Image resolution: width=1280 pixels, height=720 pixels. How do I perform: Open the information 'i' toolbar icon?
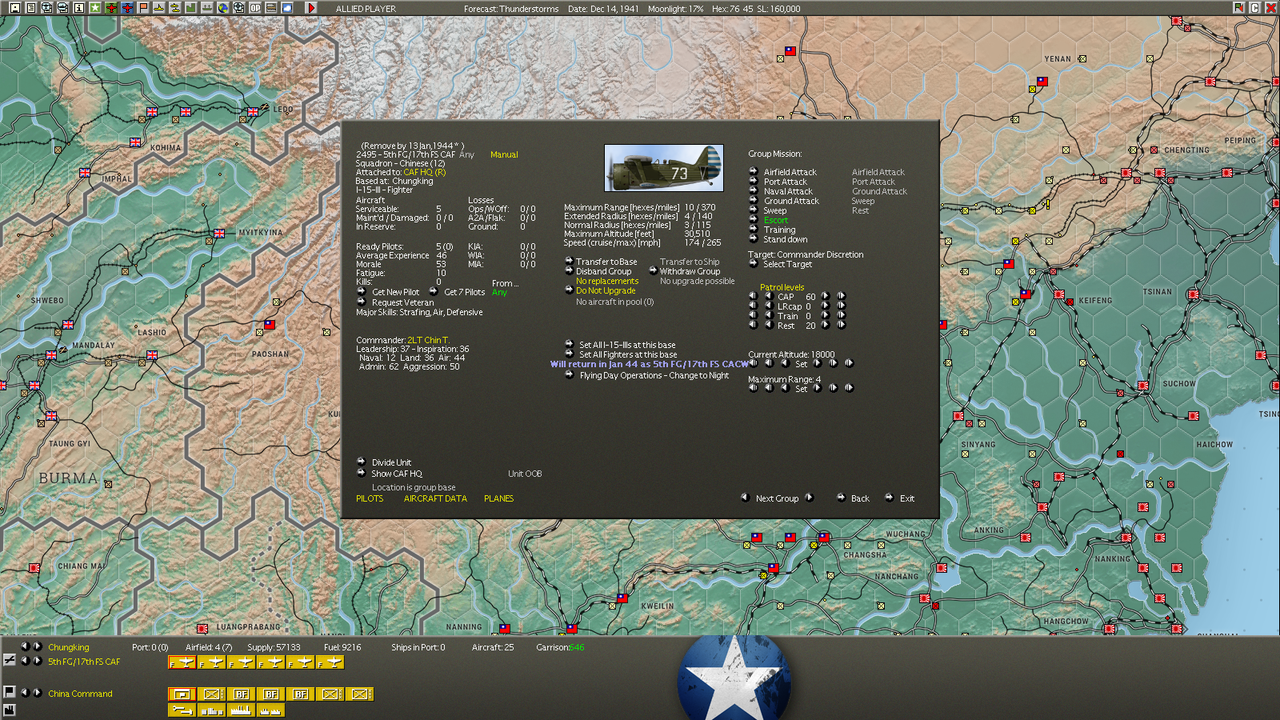(x=79, y=8)
